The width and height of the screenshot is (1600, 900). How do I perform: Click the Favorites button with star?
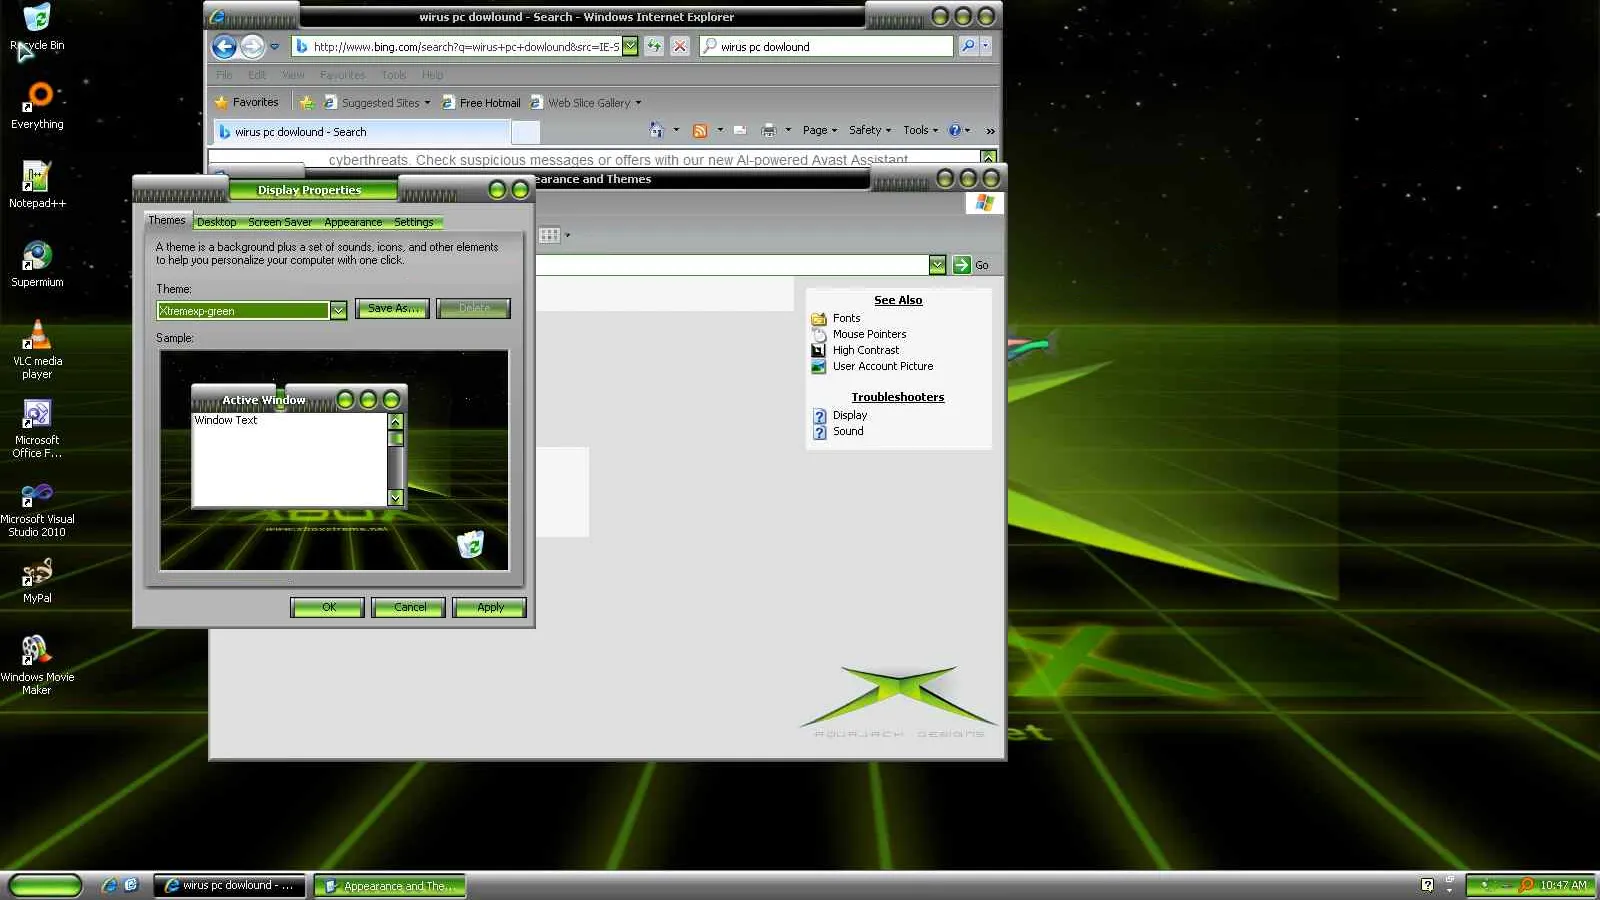[x=246, y=102]
